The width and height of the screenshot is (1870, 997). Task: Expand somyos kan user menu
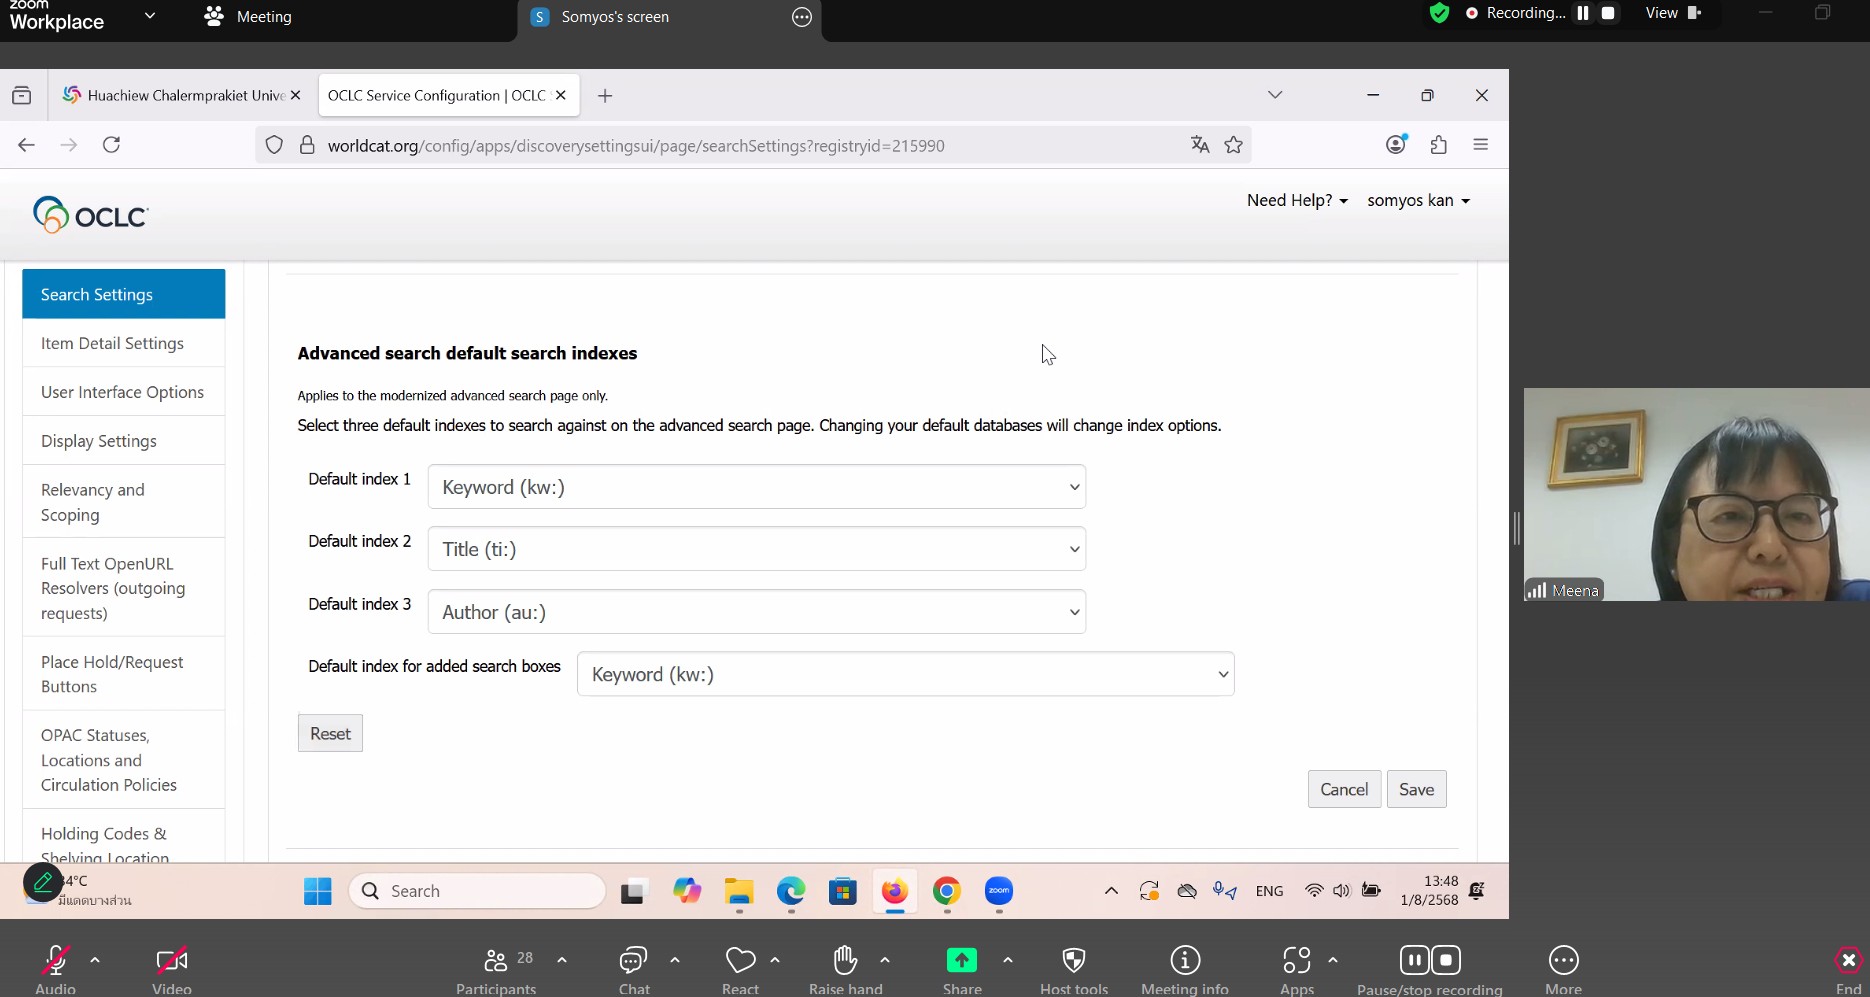coord(1418,200)
